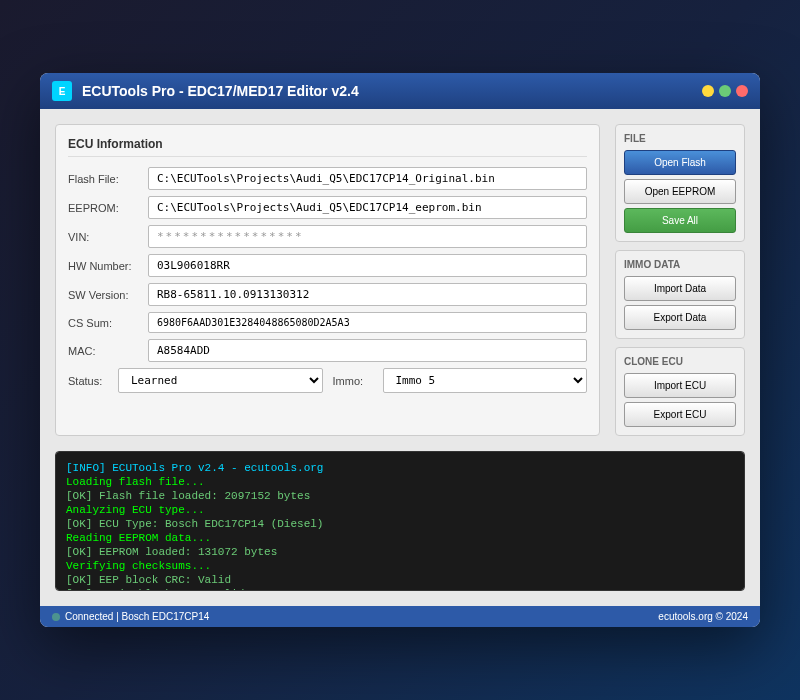Click the green connection status dot
The width and height of the screenshot is (800, 700).
(56, 617)
